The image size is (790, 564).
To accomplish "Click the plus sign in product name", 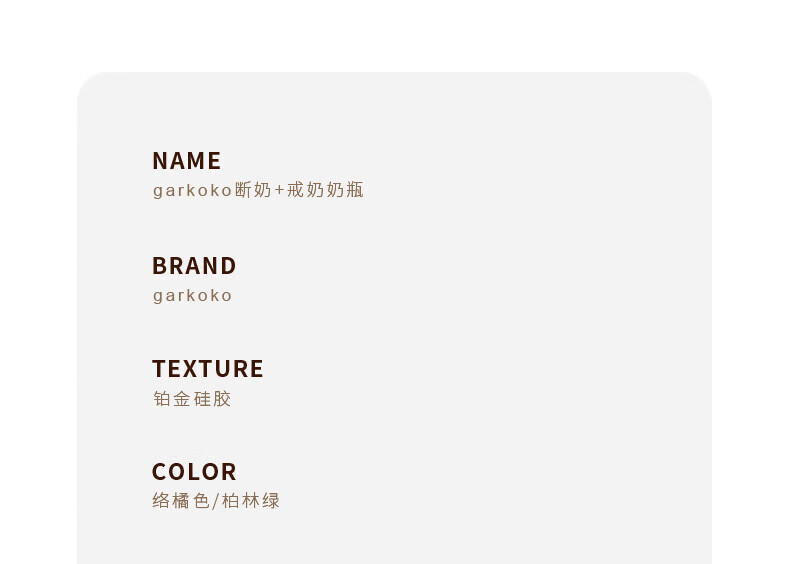I will pyautogui.click(x=280, y=191).
